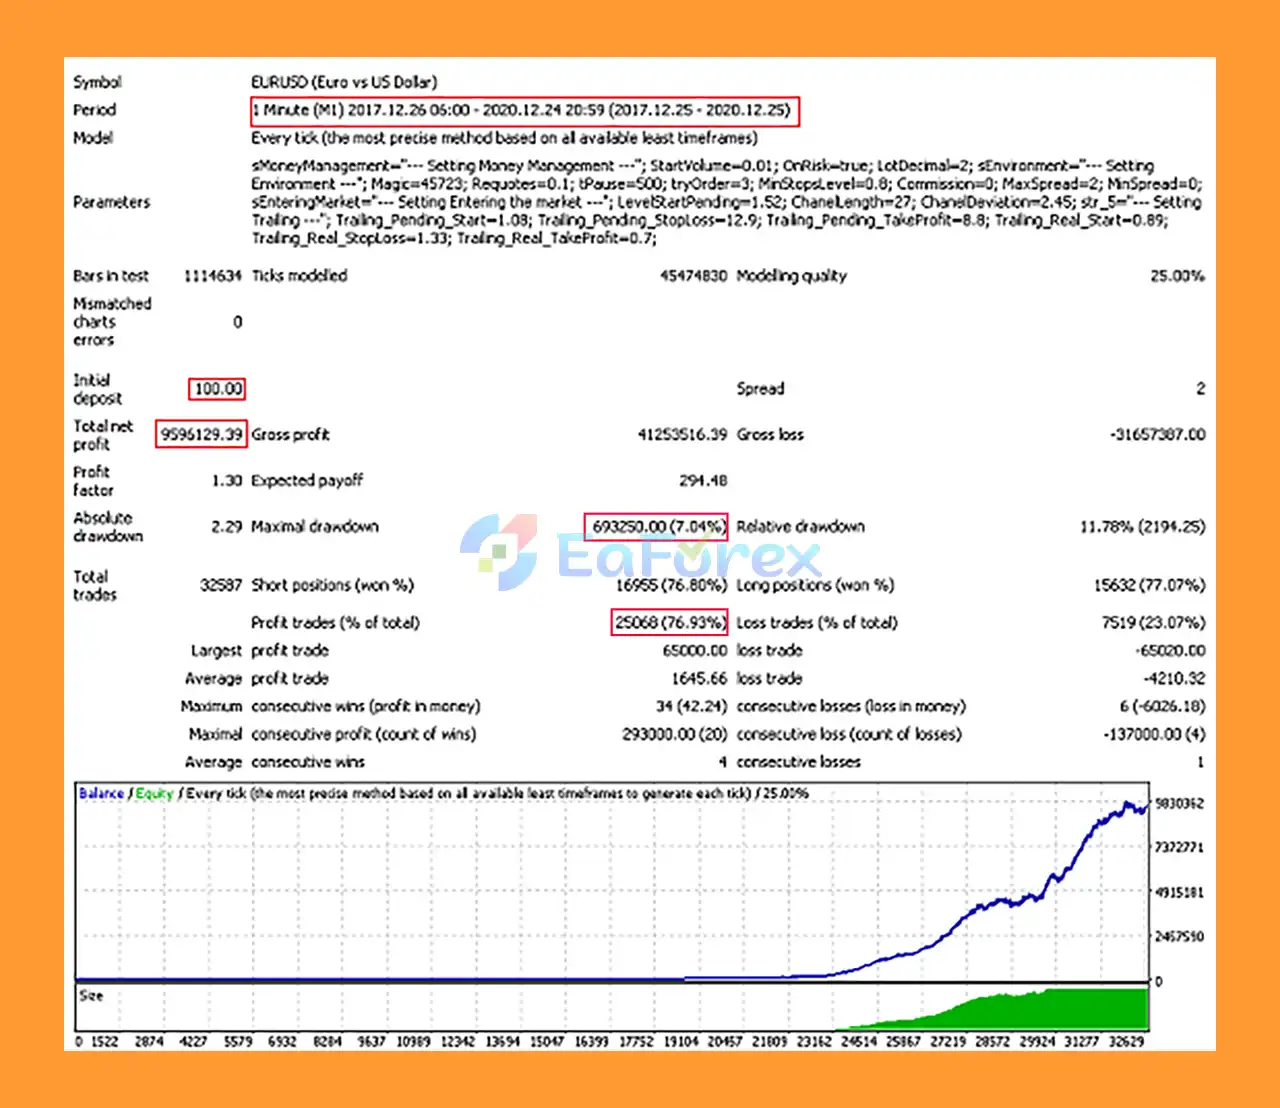
Task: Click the peak of the blue balance curve
Action: (1128, 803)
